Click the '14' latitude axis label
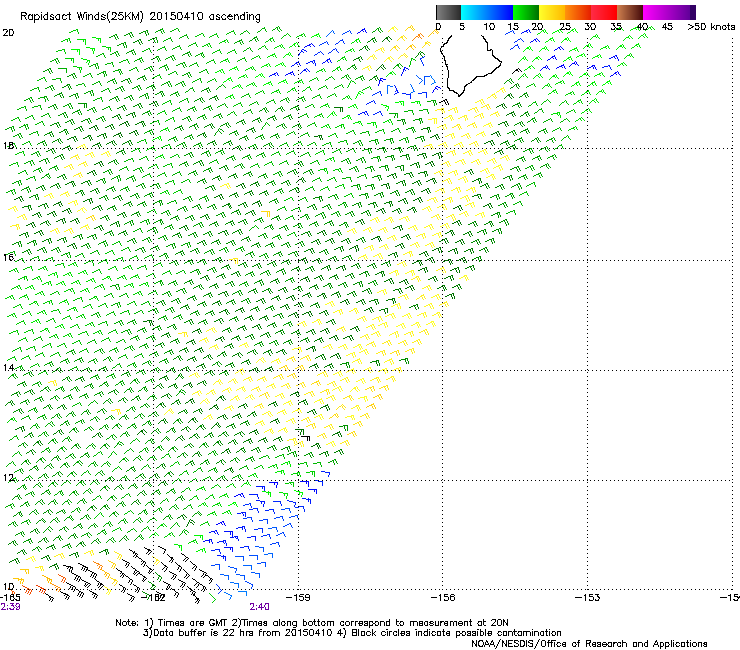740x650 pixels. point(8,368)
